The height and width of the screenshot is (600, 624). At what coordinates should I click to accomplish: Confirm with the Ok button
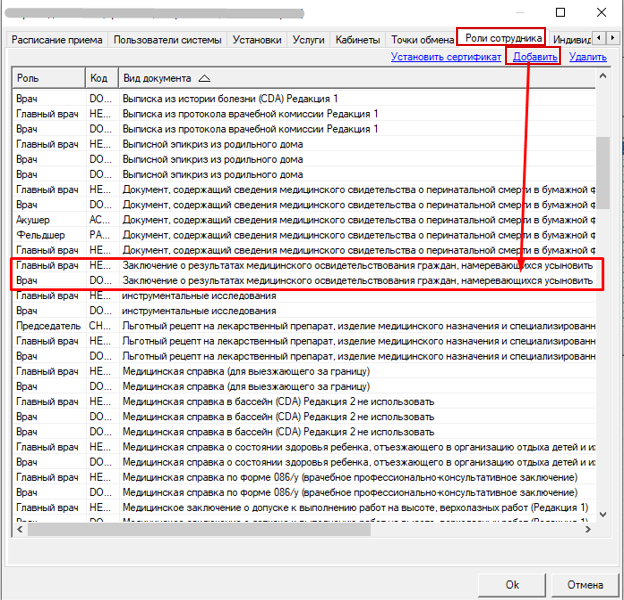[x=512, y=584]
